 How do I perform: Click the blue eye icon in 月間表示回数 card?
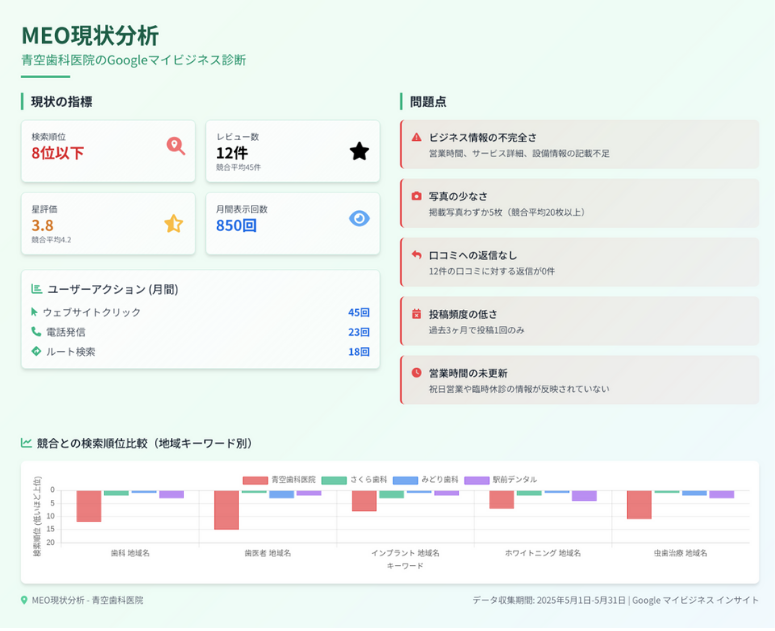point(359,218)
